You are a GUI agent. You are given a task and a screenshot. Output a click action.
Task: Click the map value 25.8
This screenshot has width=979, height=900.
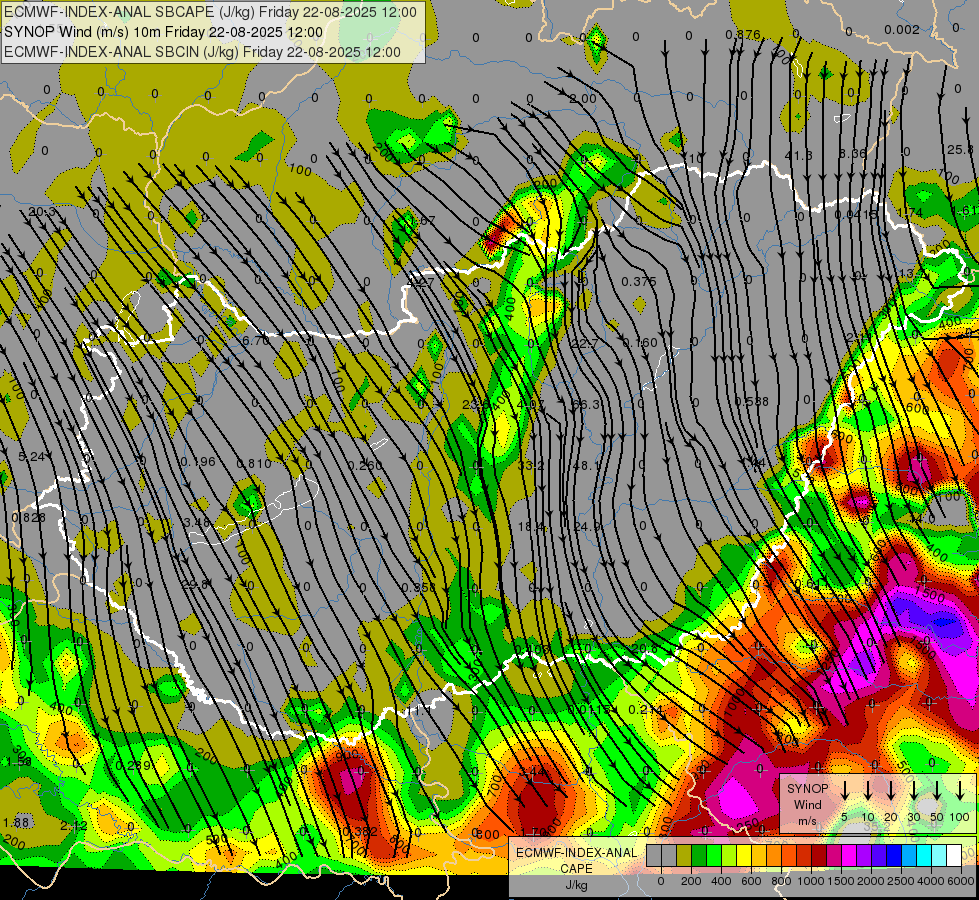(960, 149)
